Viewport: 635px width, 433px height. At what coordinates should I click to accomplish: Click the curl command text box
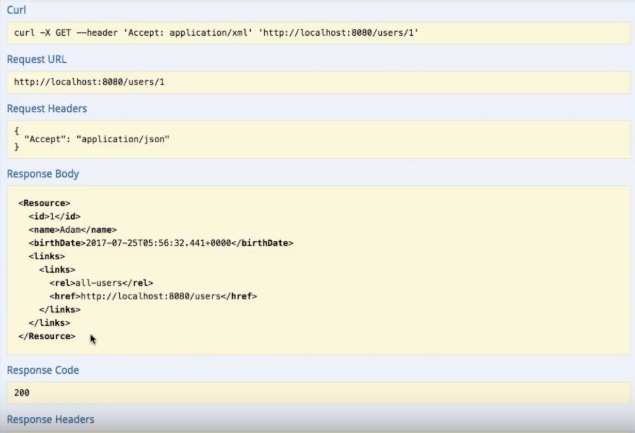tap(216, 33)
